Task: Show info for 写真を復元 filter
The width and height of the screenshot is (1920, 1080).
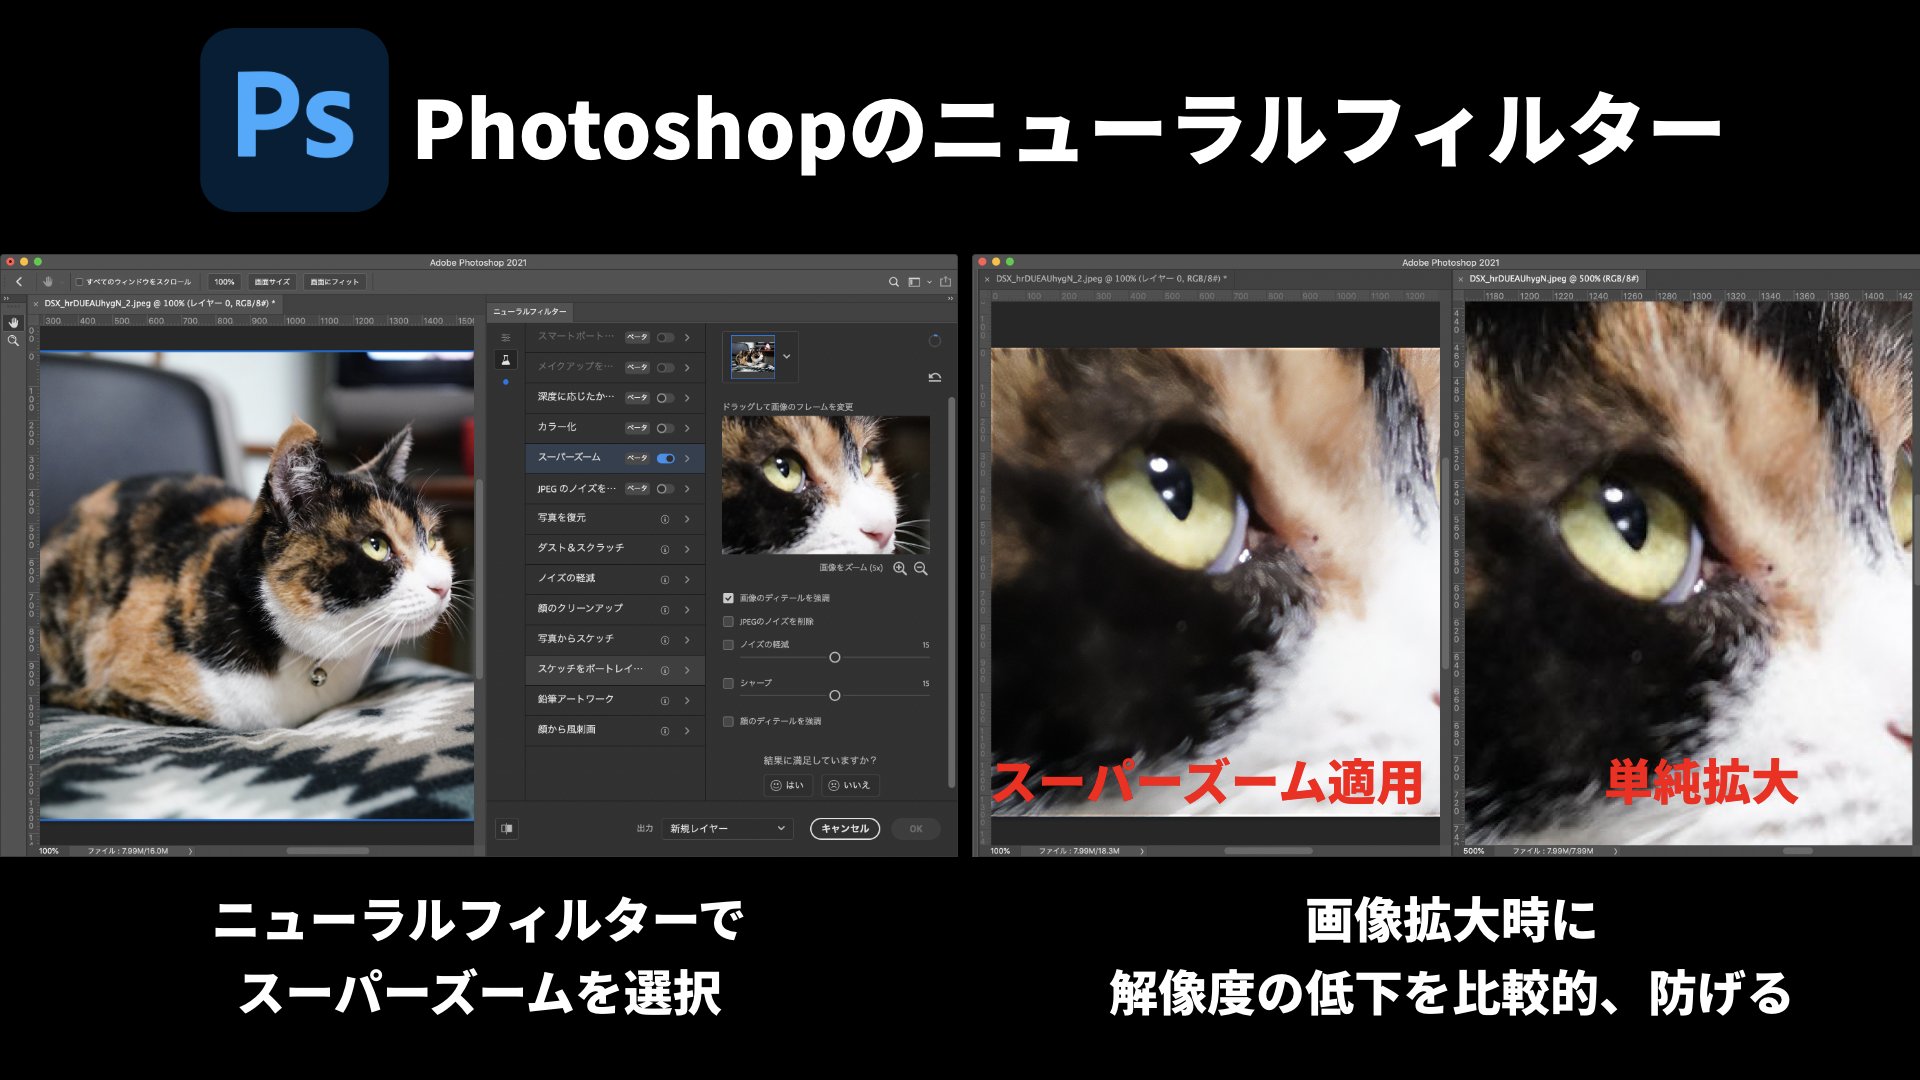Action: [664, 519]
